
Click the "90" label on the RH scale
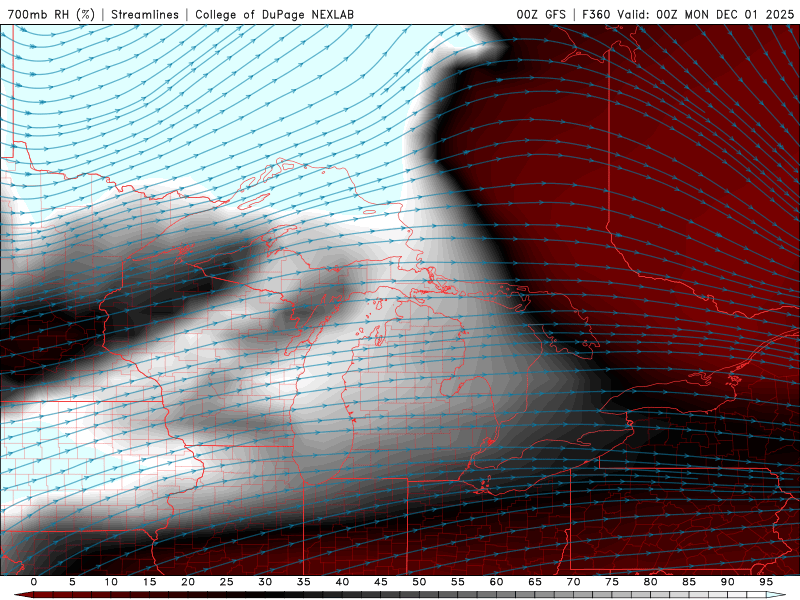727,582
